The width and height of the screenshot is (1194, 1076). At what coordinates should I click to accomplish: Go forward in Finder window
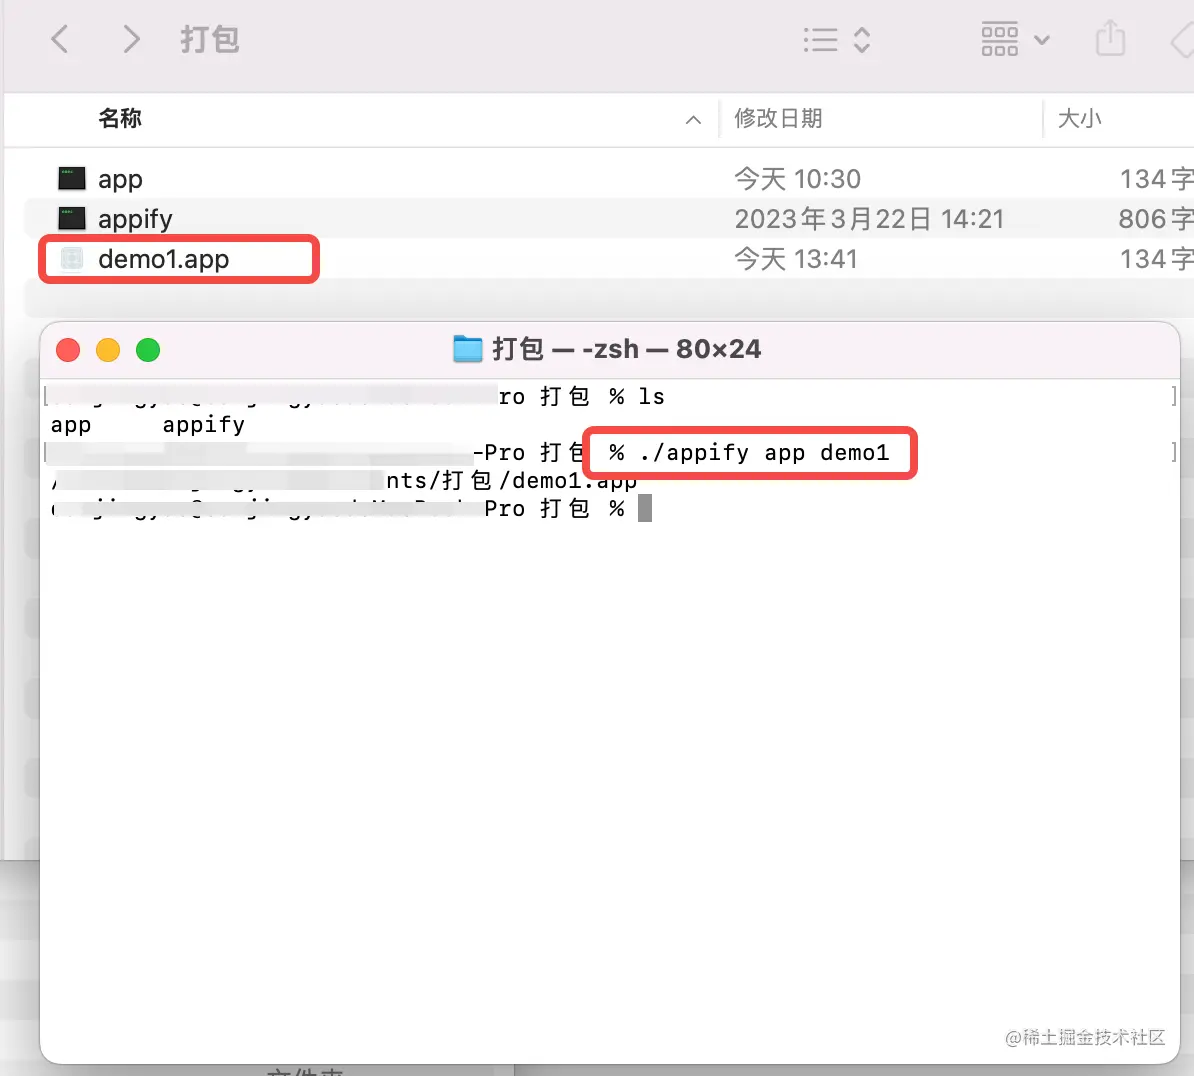pos(131,39)
